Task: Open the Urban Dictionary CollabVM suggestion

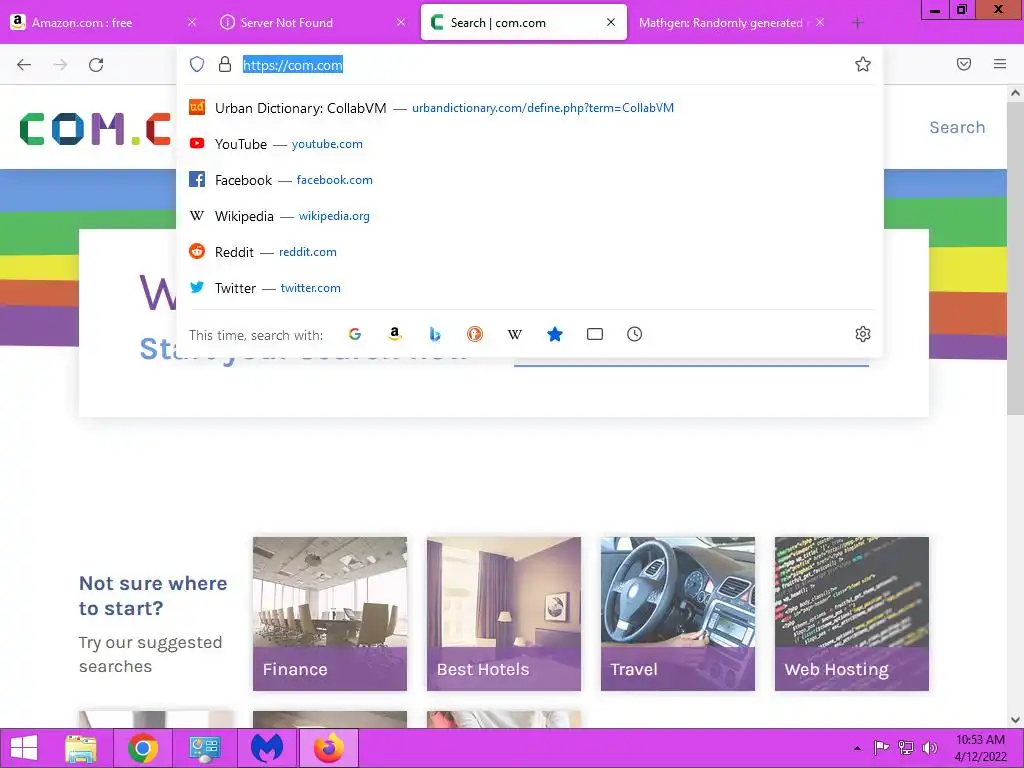Action: pyautogui.click(x=529, y=108)
